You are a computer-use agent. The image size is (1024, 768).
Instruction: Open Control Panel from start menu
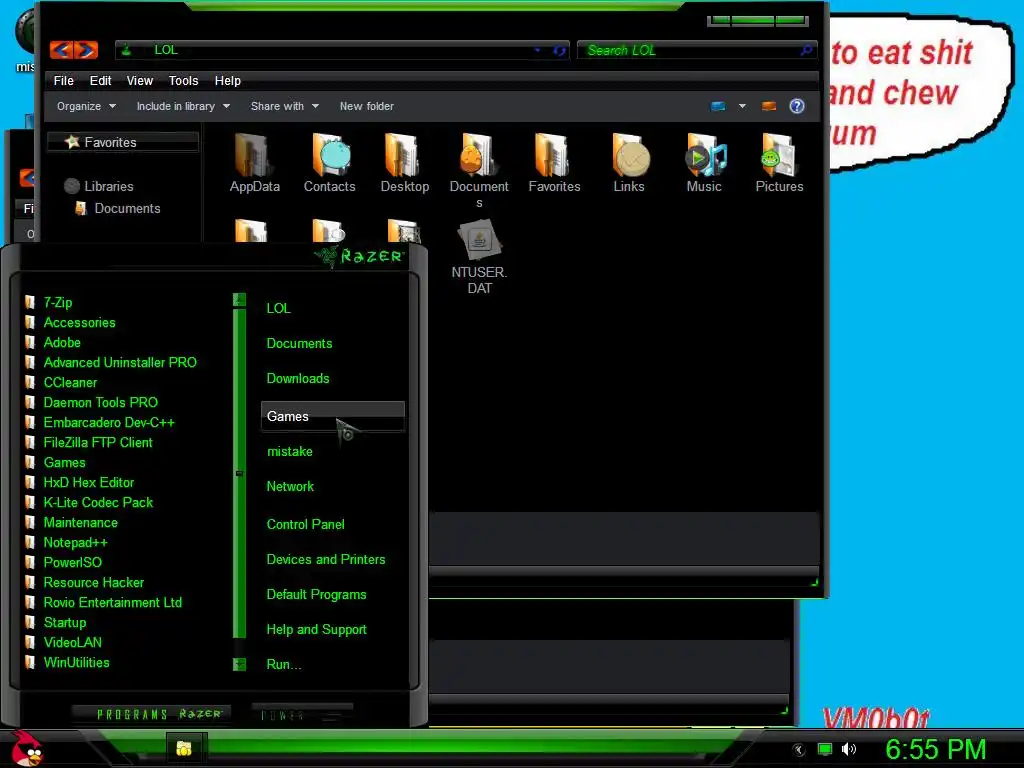point(306,524)
